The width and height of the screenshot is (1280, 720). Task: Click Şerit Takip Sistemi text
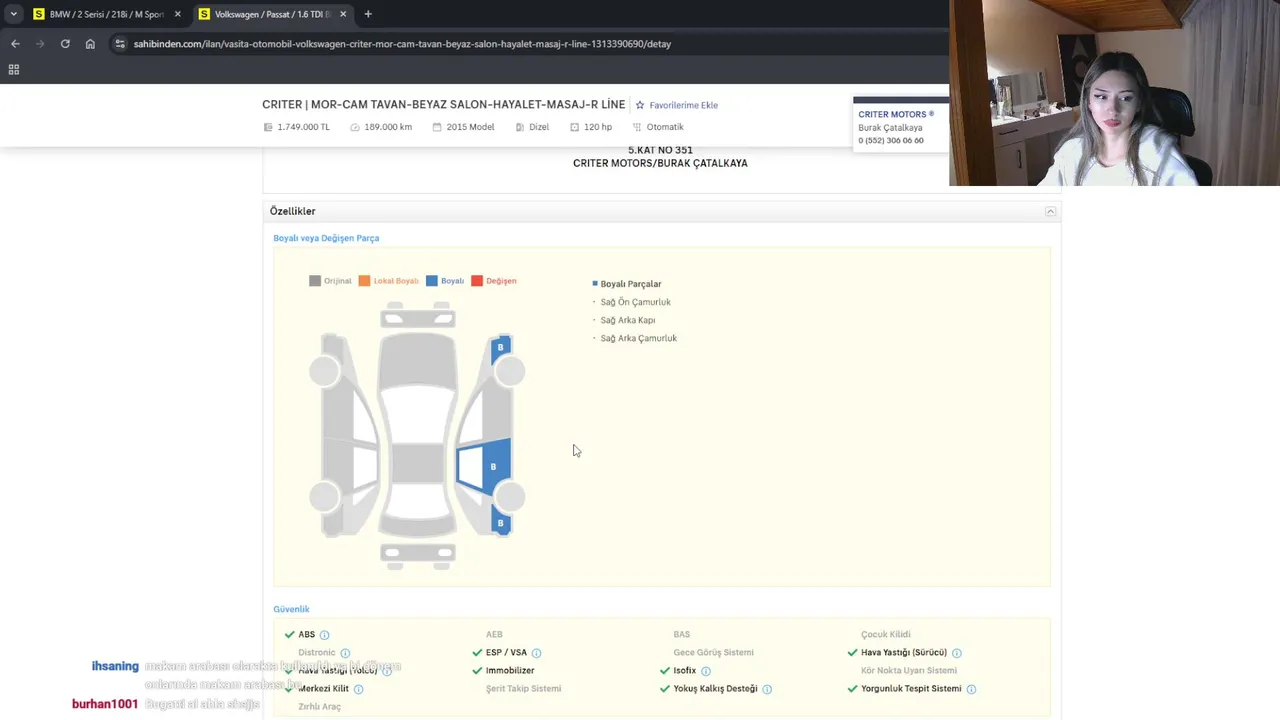point(523,689)
